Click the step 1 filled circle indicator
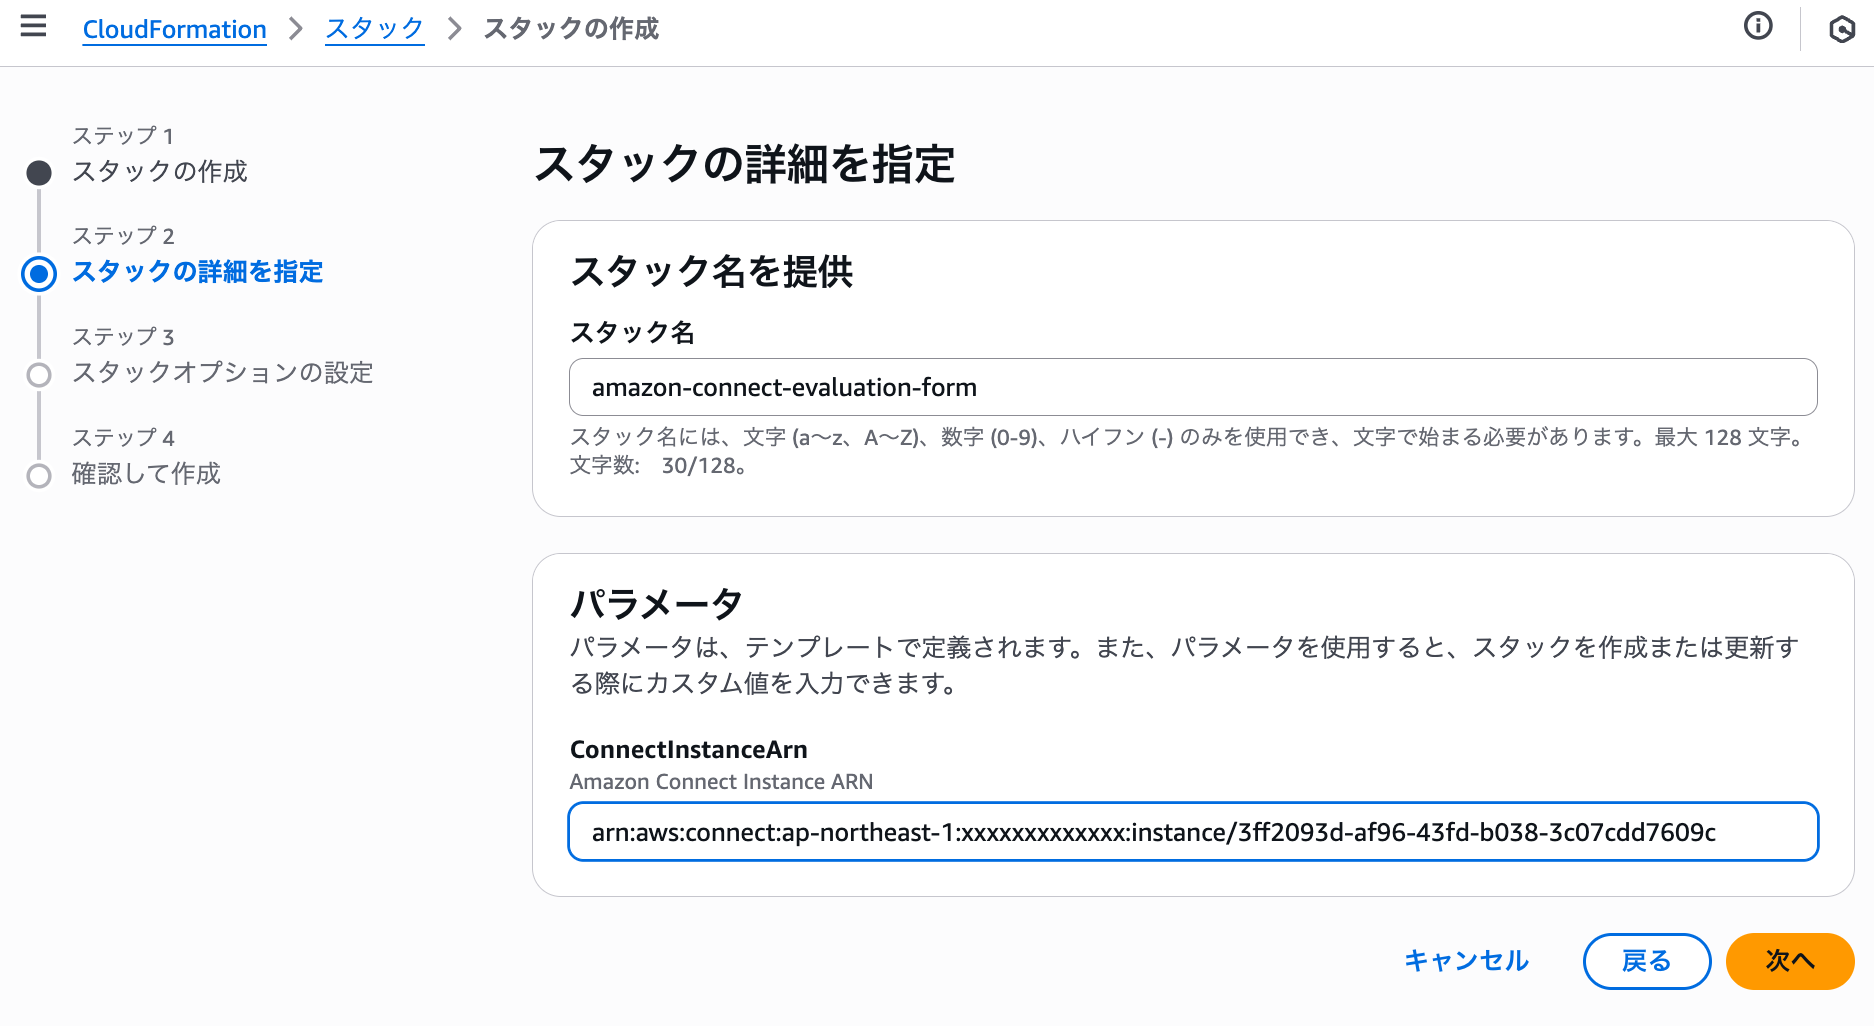The image size is (1874, 1026). (x=39, y=173)
